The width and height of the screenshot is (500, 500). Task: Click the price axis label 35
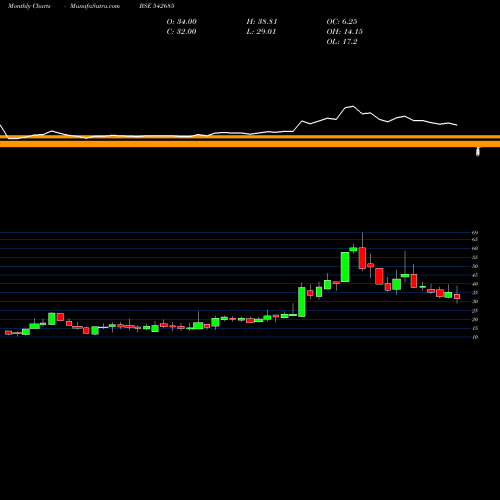[475, 293]
